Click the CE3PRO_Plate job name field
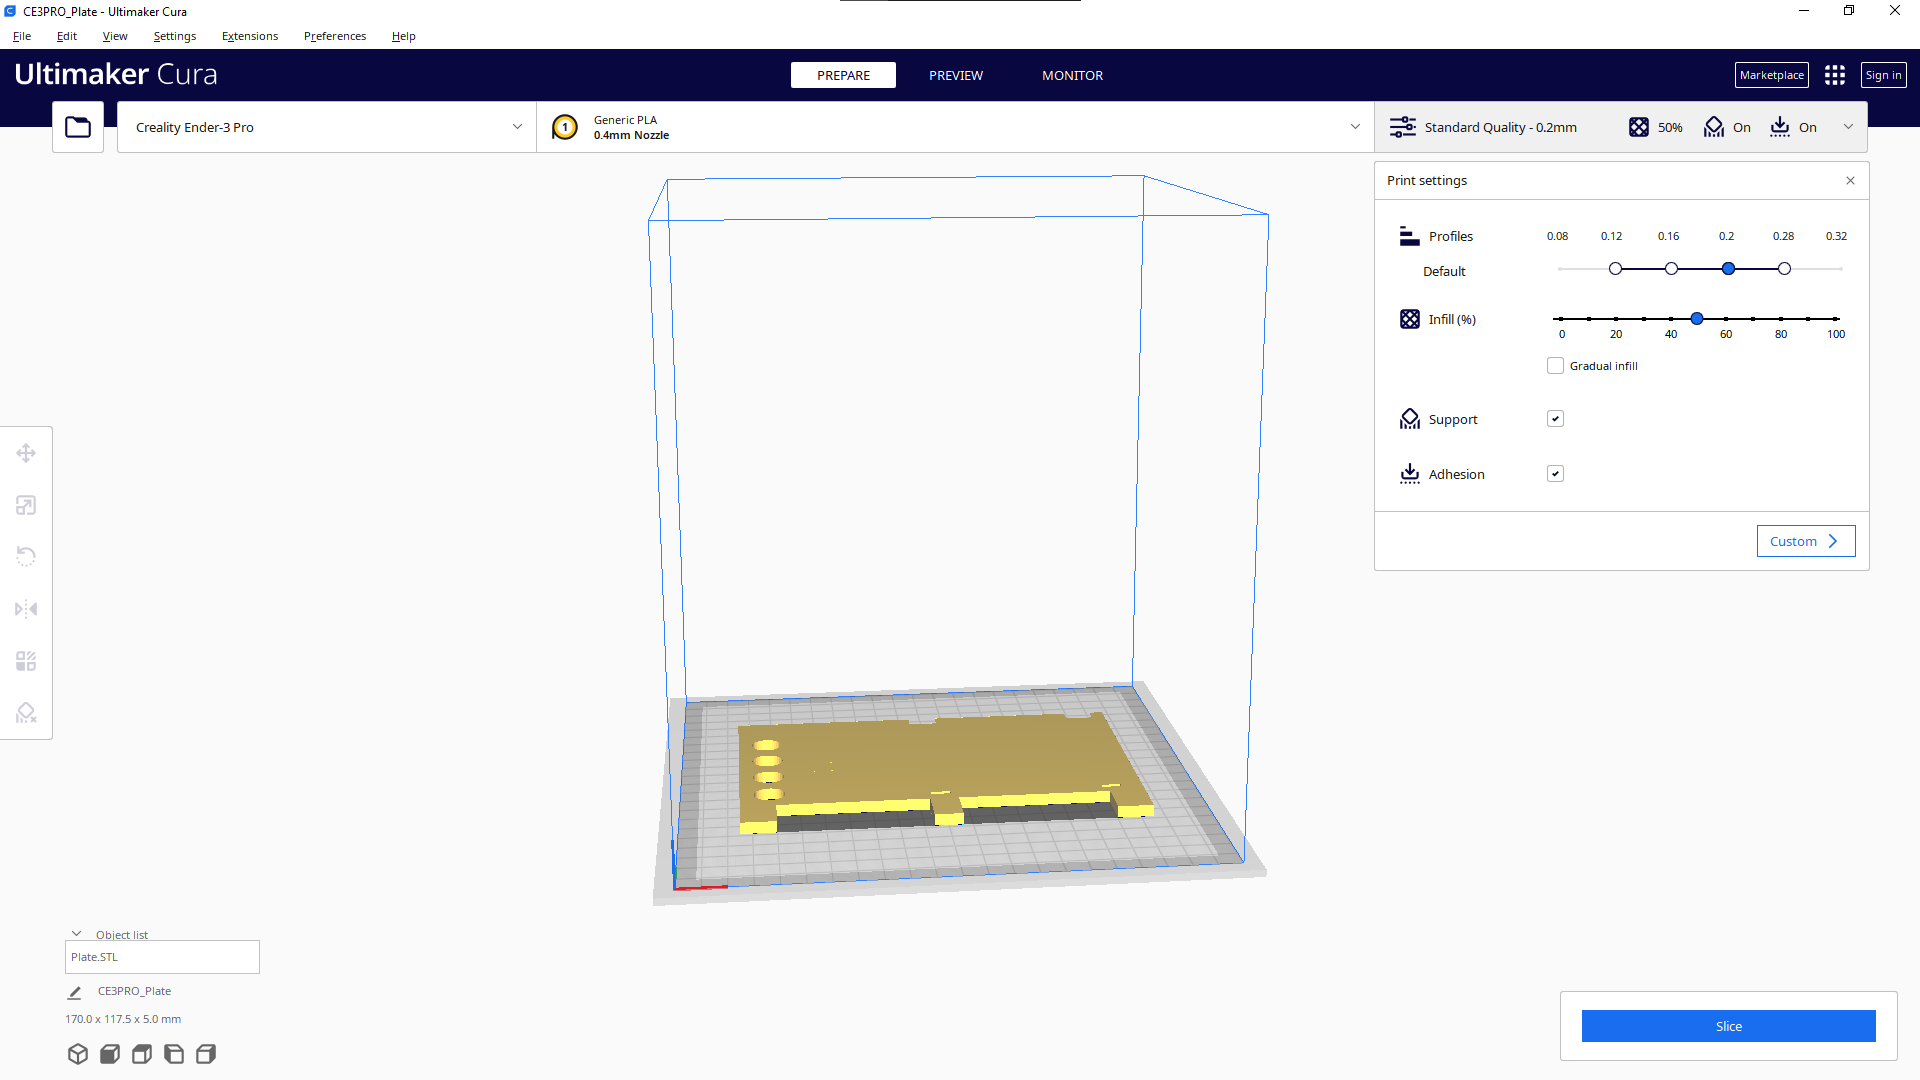 134,991
